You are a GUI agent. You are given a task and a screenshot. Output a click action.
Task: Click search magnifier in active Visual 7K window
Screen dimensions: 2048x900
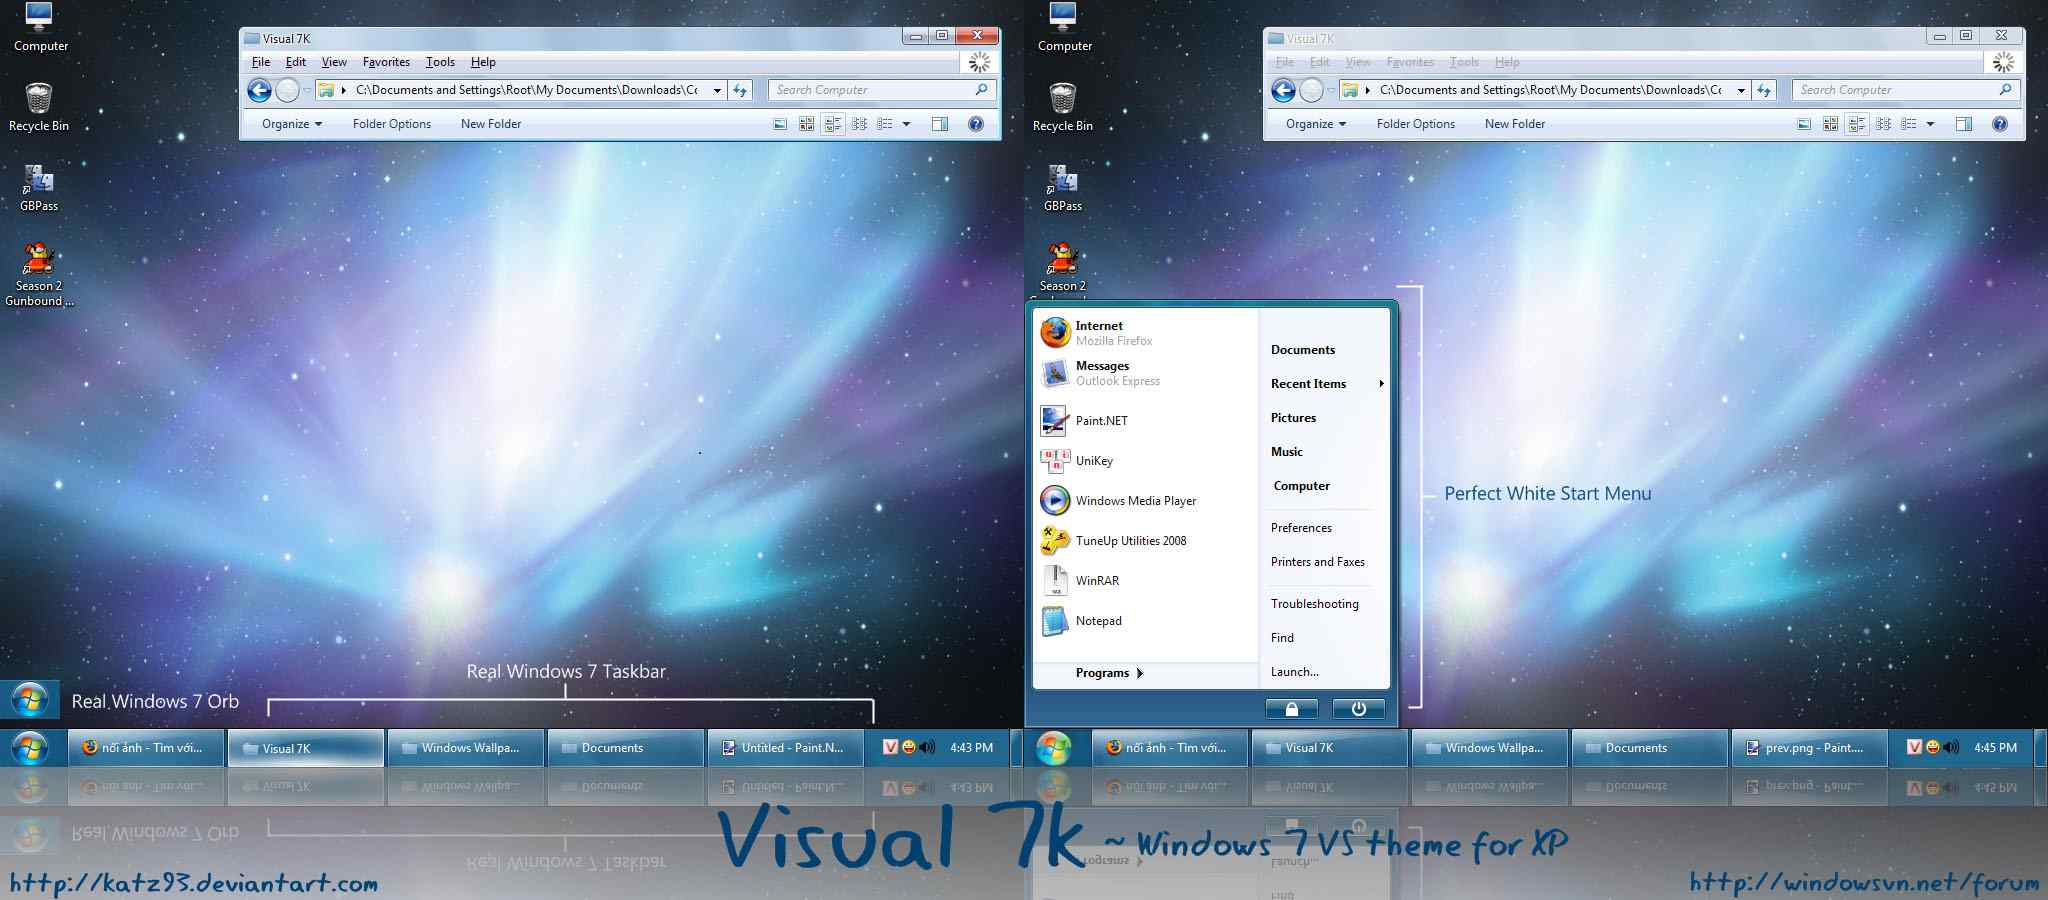pyautogui.click(x=981, y=90)
